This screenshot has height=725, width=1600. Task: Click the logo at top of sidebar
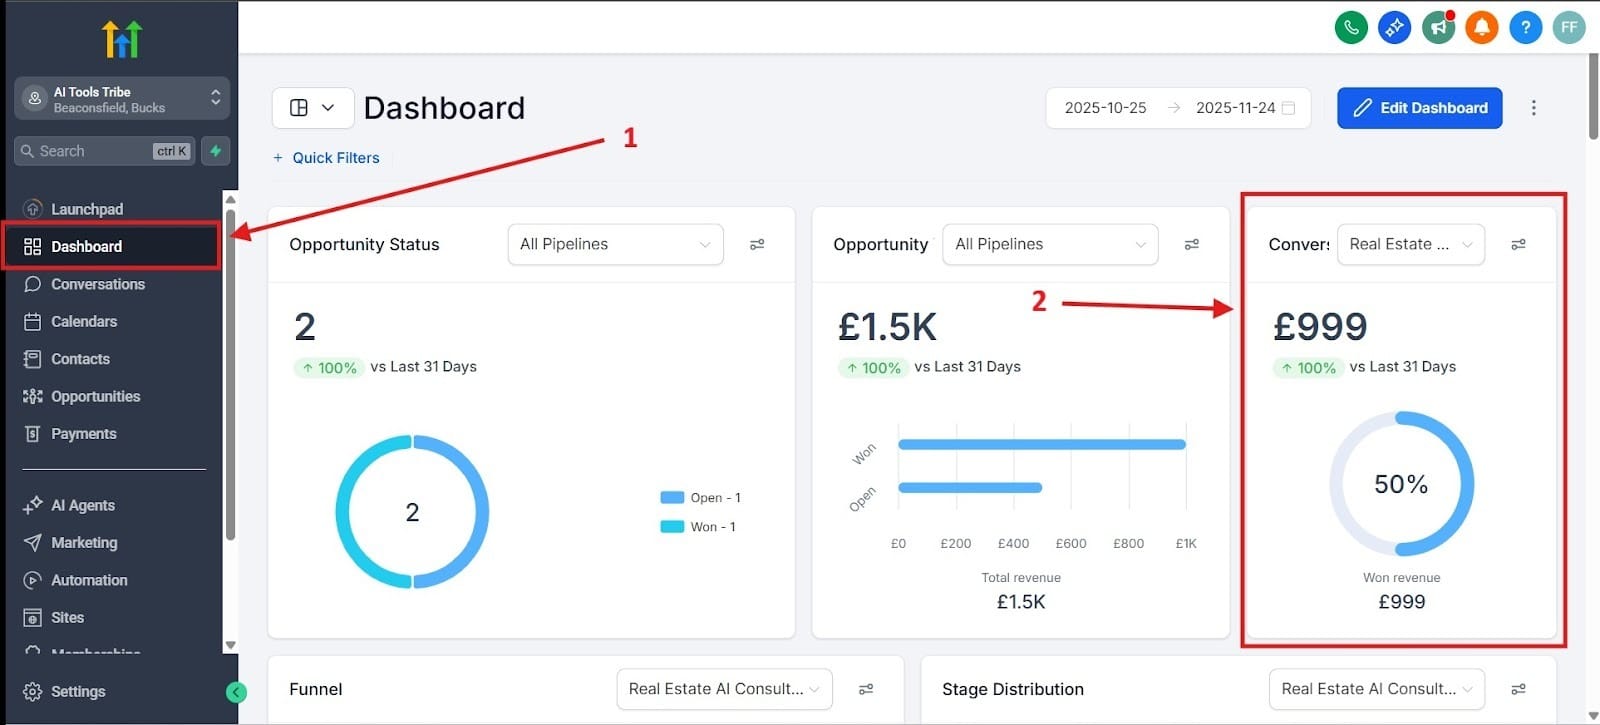click(x=122, y=39)
